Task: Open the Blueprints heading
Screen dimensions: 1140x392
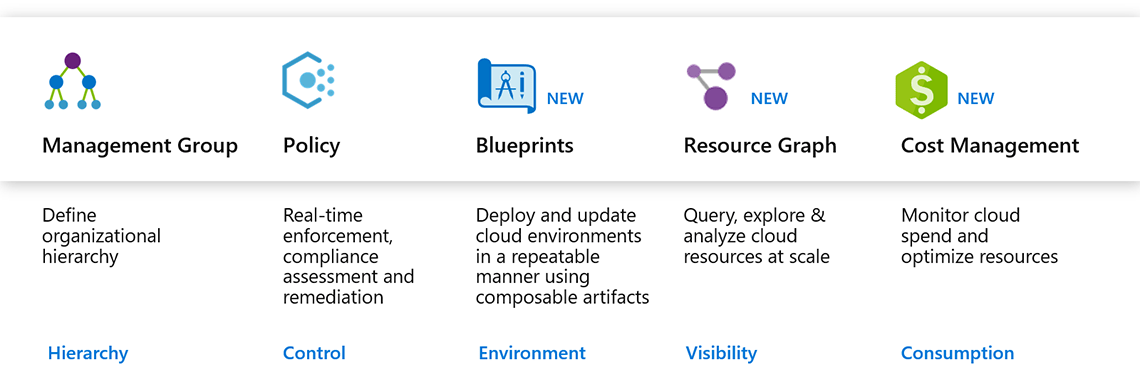Action: point(525,146)
